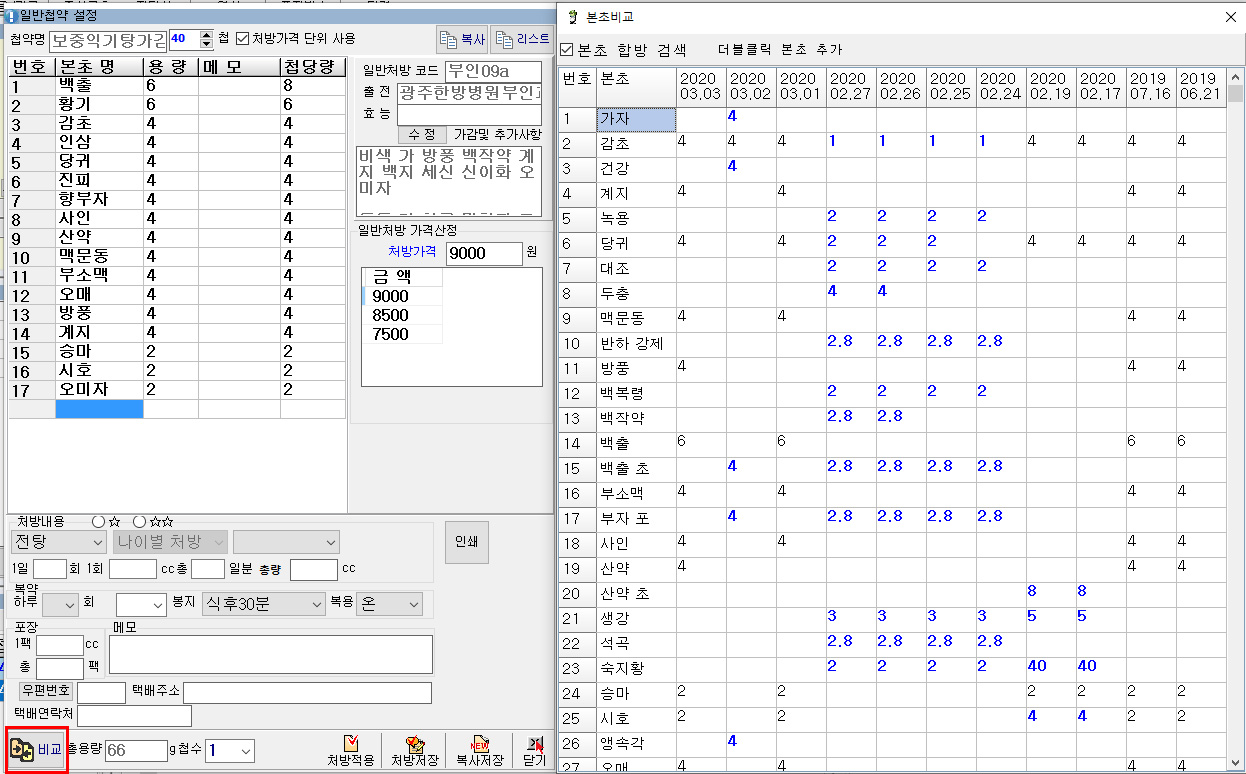Uncheck the 본초 합방 검색 checkbox

tap(567, 49)
